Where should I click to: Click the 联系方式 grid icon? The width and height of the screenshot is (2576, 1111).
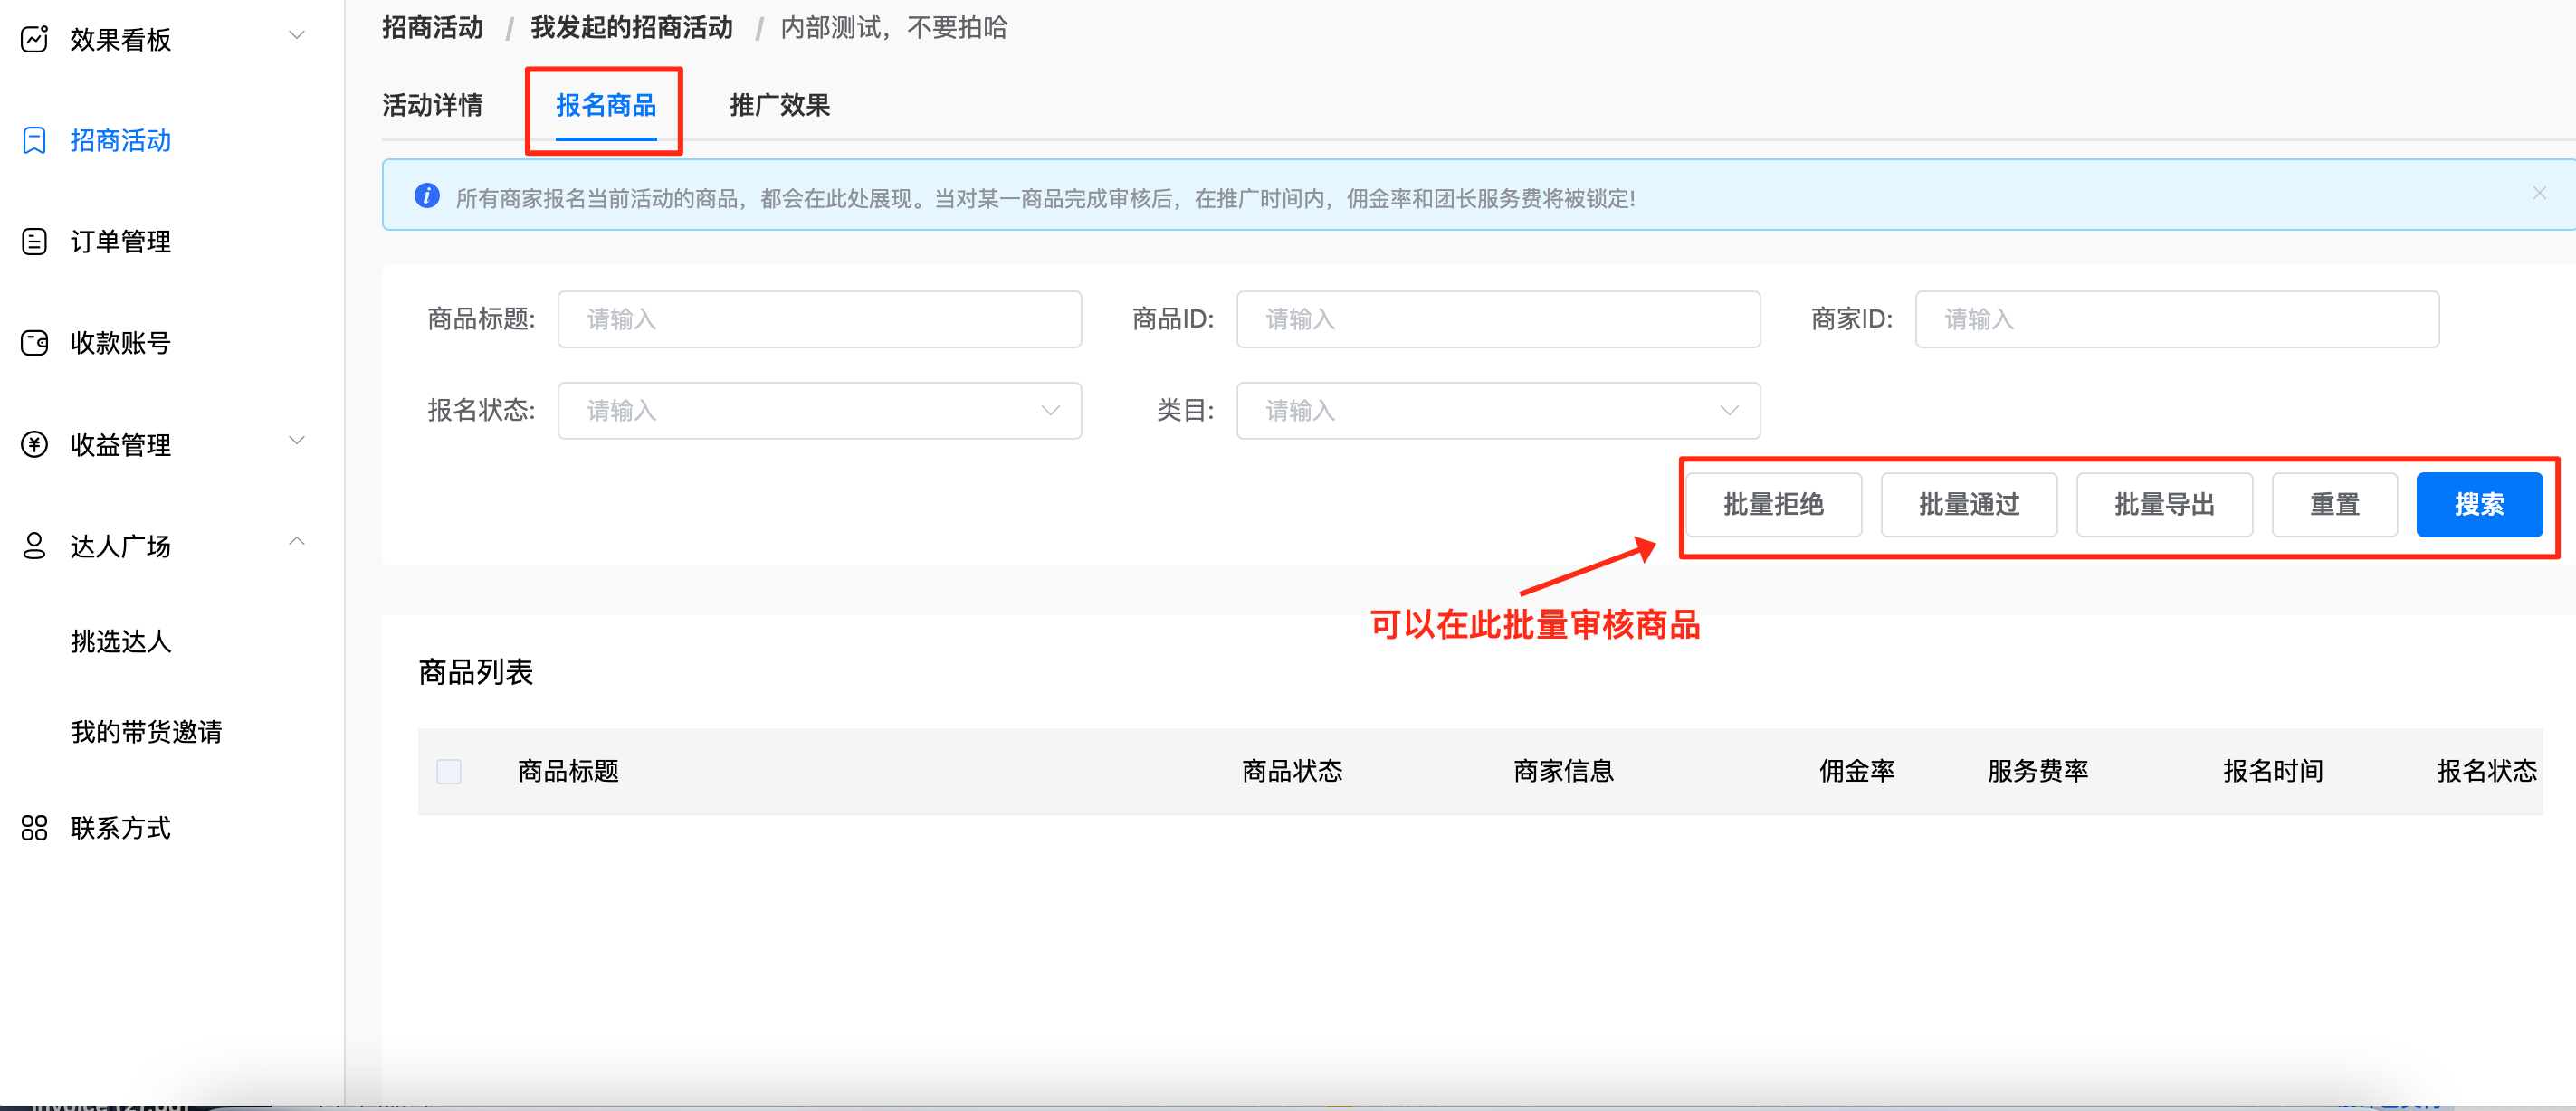click(x=34, y=827)
